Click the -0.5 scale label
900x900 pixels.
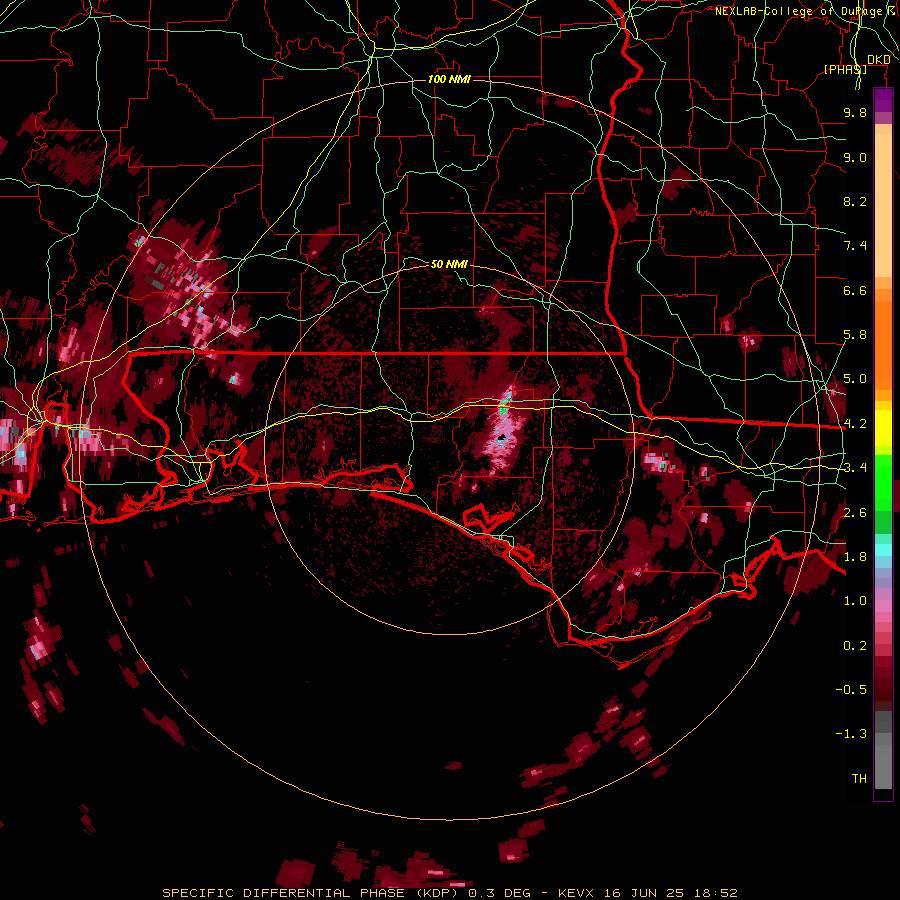coord(851,690)
